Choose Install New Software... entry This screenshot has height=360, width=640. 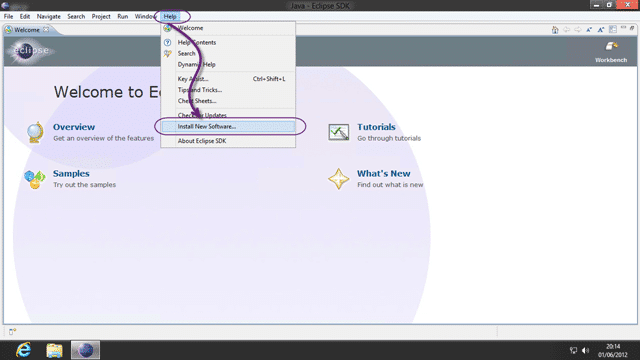tap(228, 127)
